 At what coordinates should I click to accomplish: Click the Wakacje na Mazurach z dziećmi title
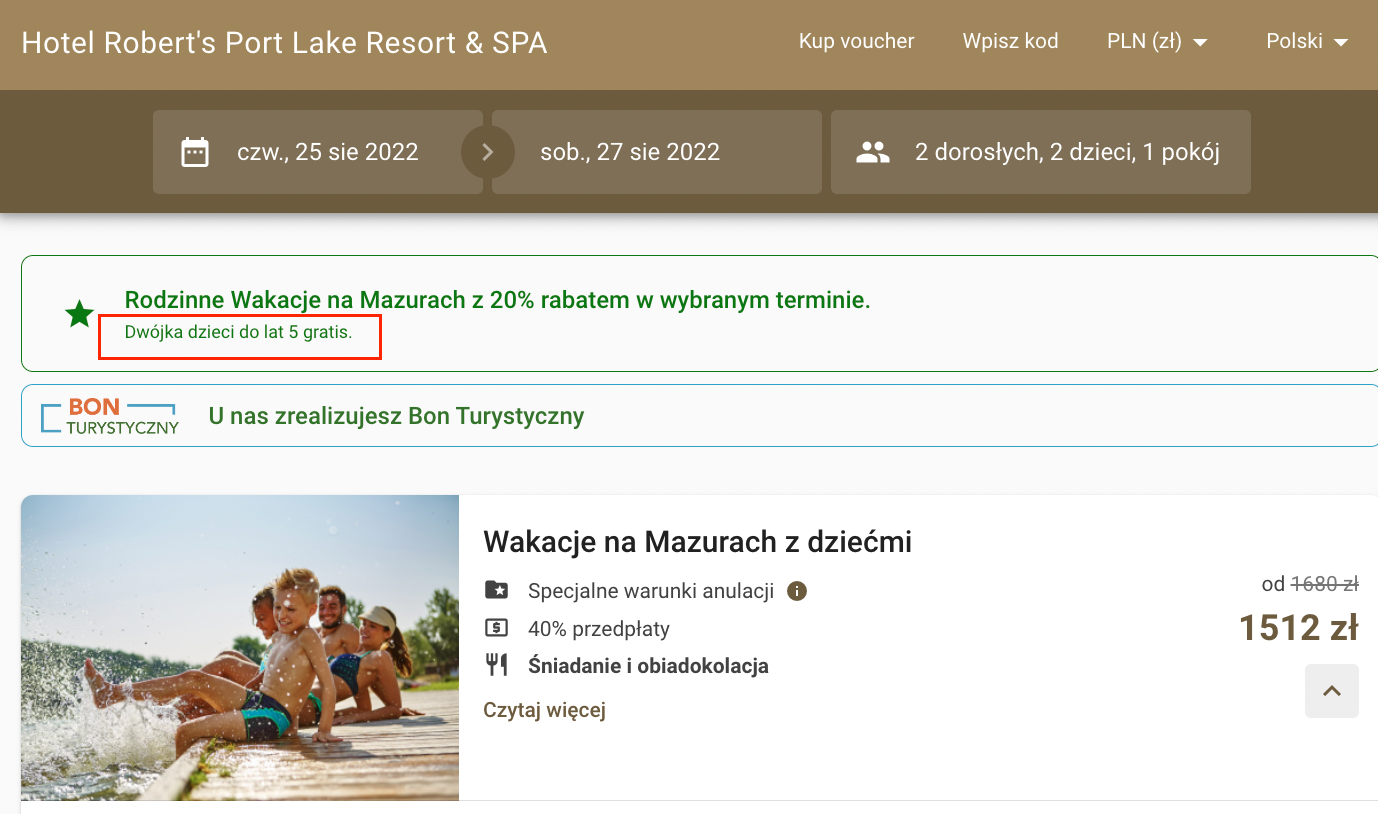[x=697, y=542]
